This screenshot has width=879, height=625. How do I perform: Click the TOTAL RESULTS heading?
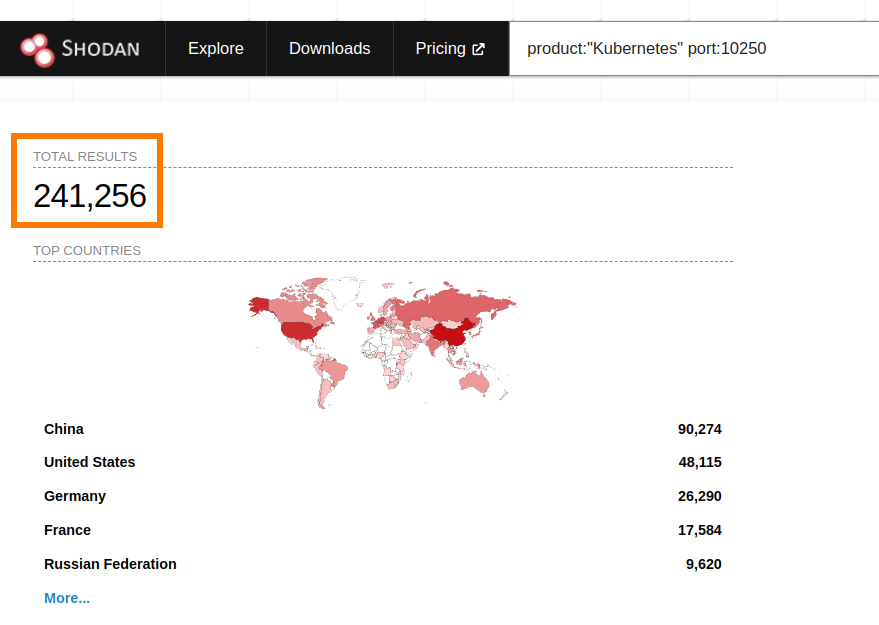[x=85, y=156]
